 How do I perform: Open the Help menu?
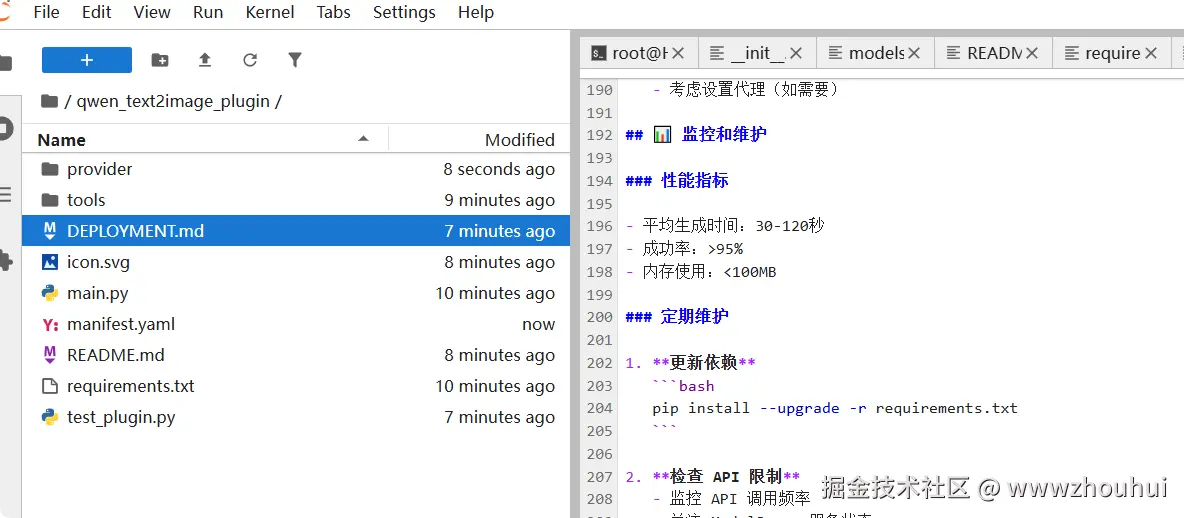tap(476, 13)
